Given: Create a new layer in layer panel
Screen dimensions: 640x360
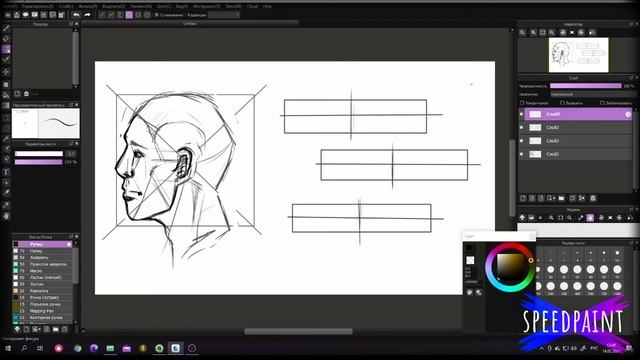Looking at the screenshot, I should (523, 198).
